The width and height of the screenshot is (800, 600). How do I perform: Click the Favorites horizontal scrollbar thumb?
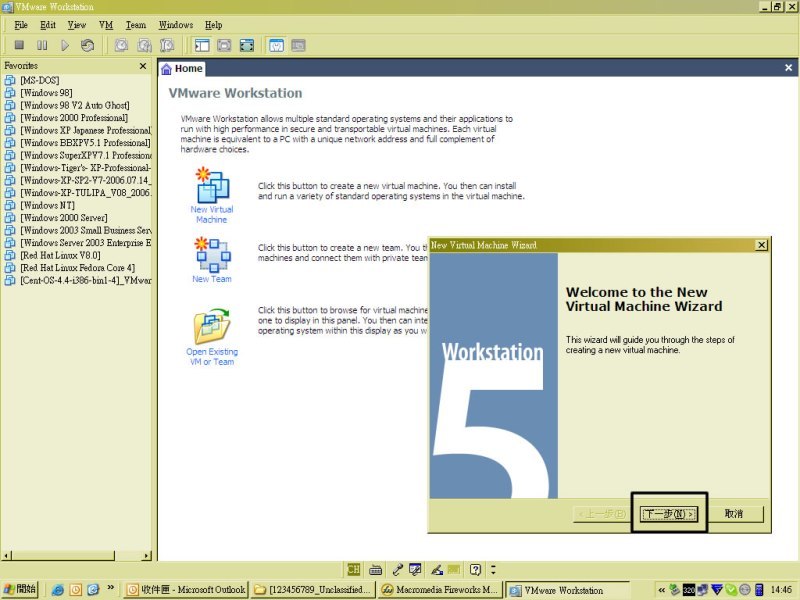63,556
